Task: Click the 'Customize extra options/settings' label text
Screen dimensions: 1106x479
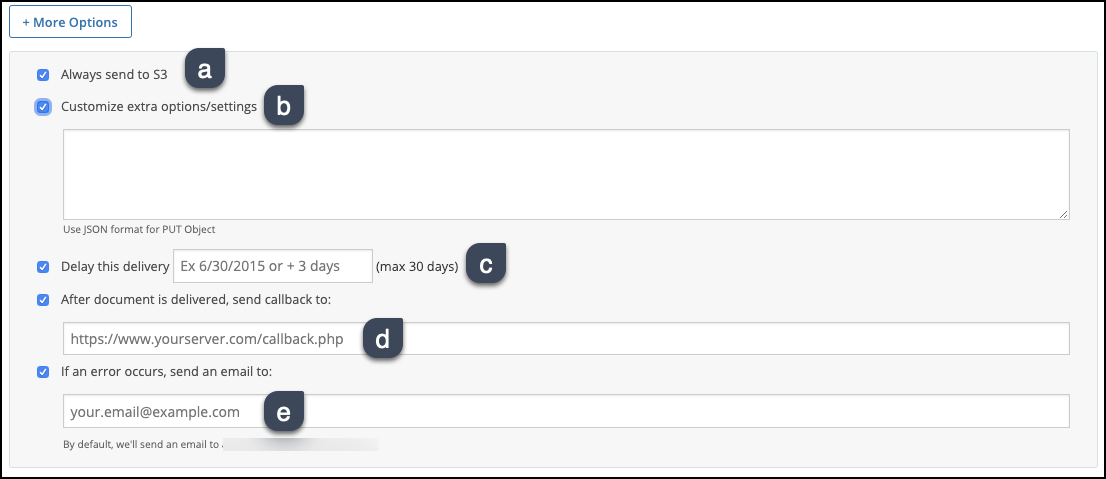Action: click(x=159, y=106)
